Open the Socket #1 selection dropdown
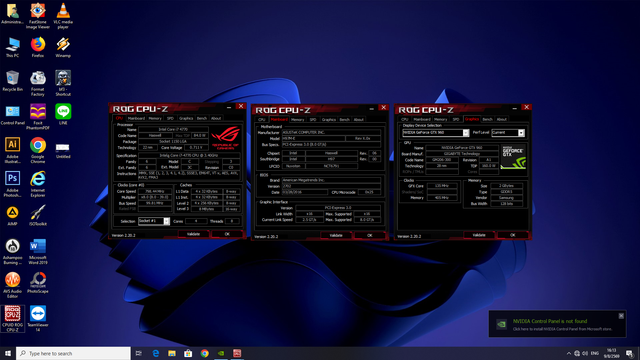Viewport: 640px width, 360px height. pos(154,221)
